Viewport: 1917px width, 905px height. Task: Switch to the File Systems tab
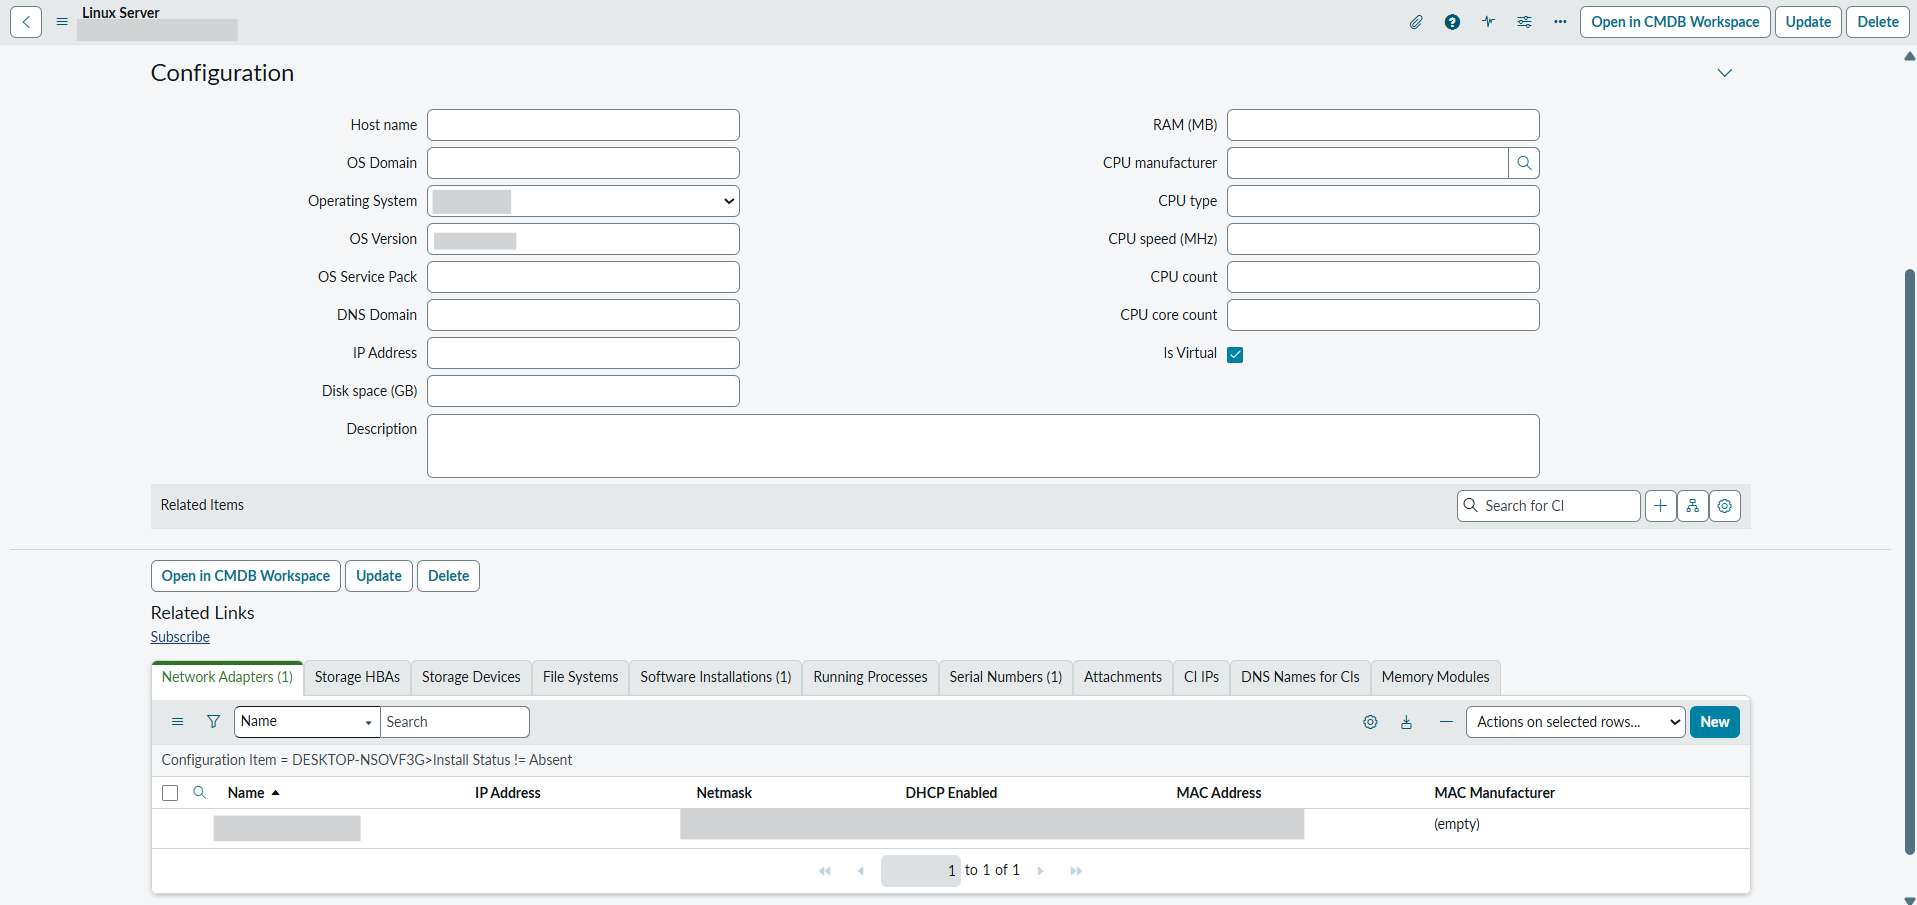(581, 677)
